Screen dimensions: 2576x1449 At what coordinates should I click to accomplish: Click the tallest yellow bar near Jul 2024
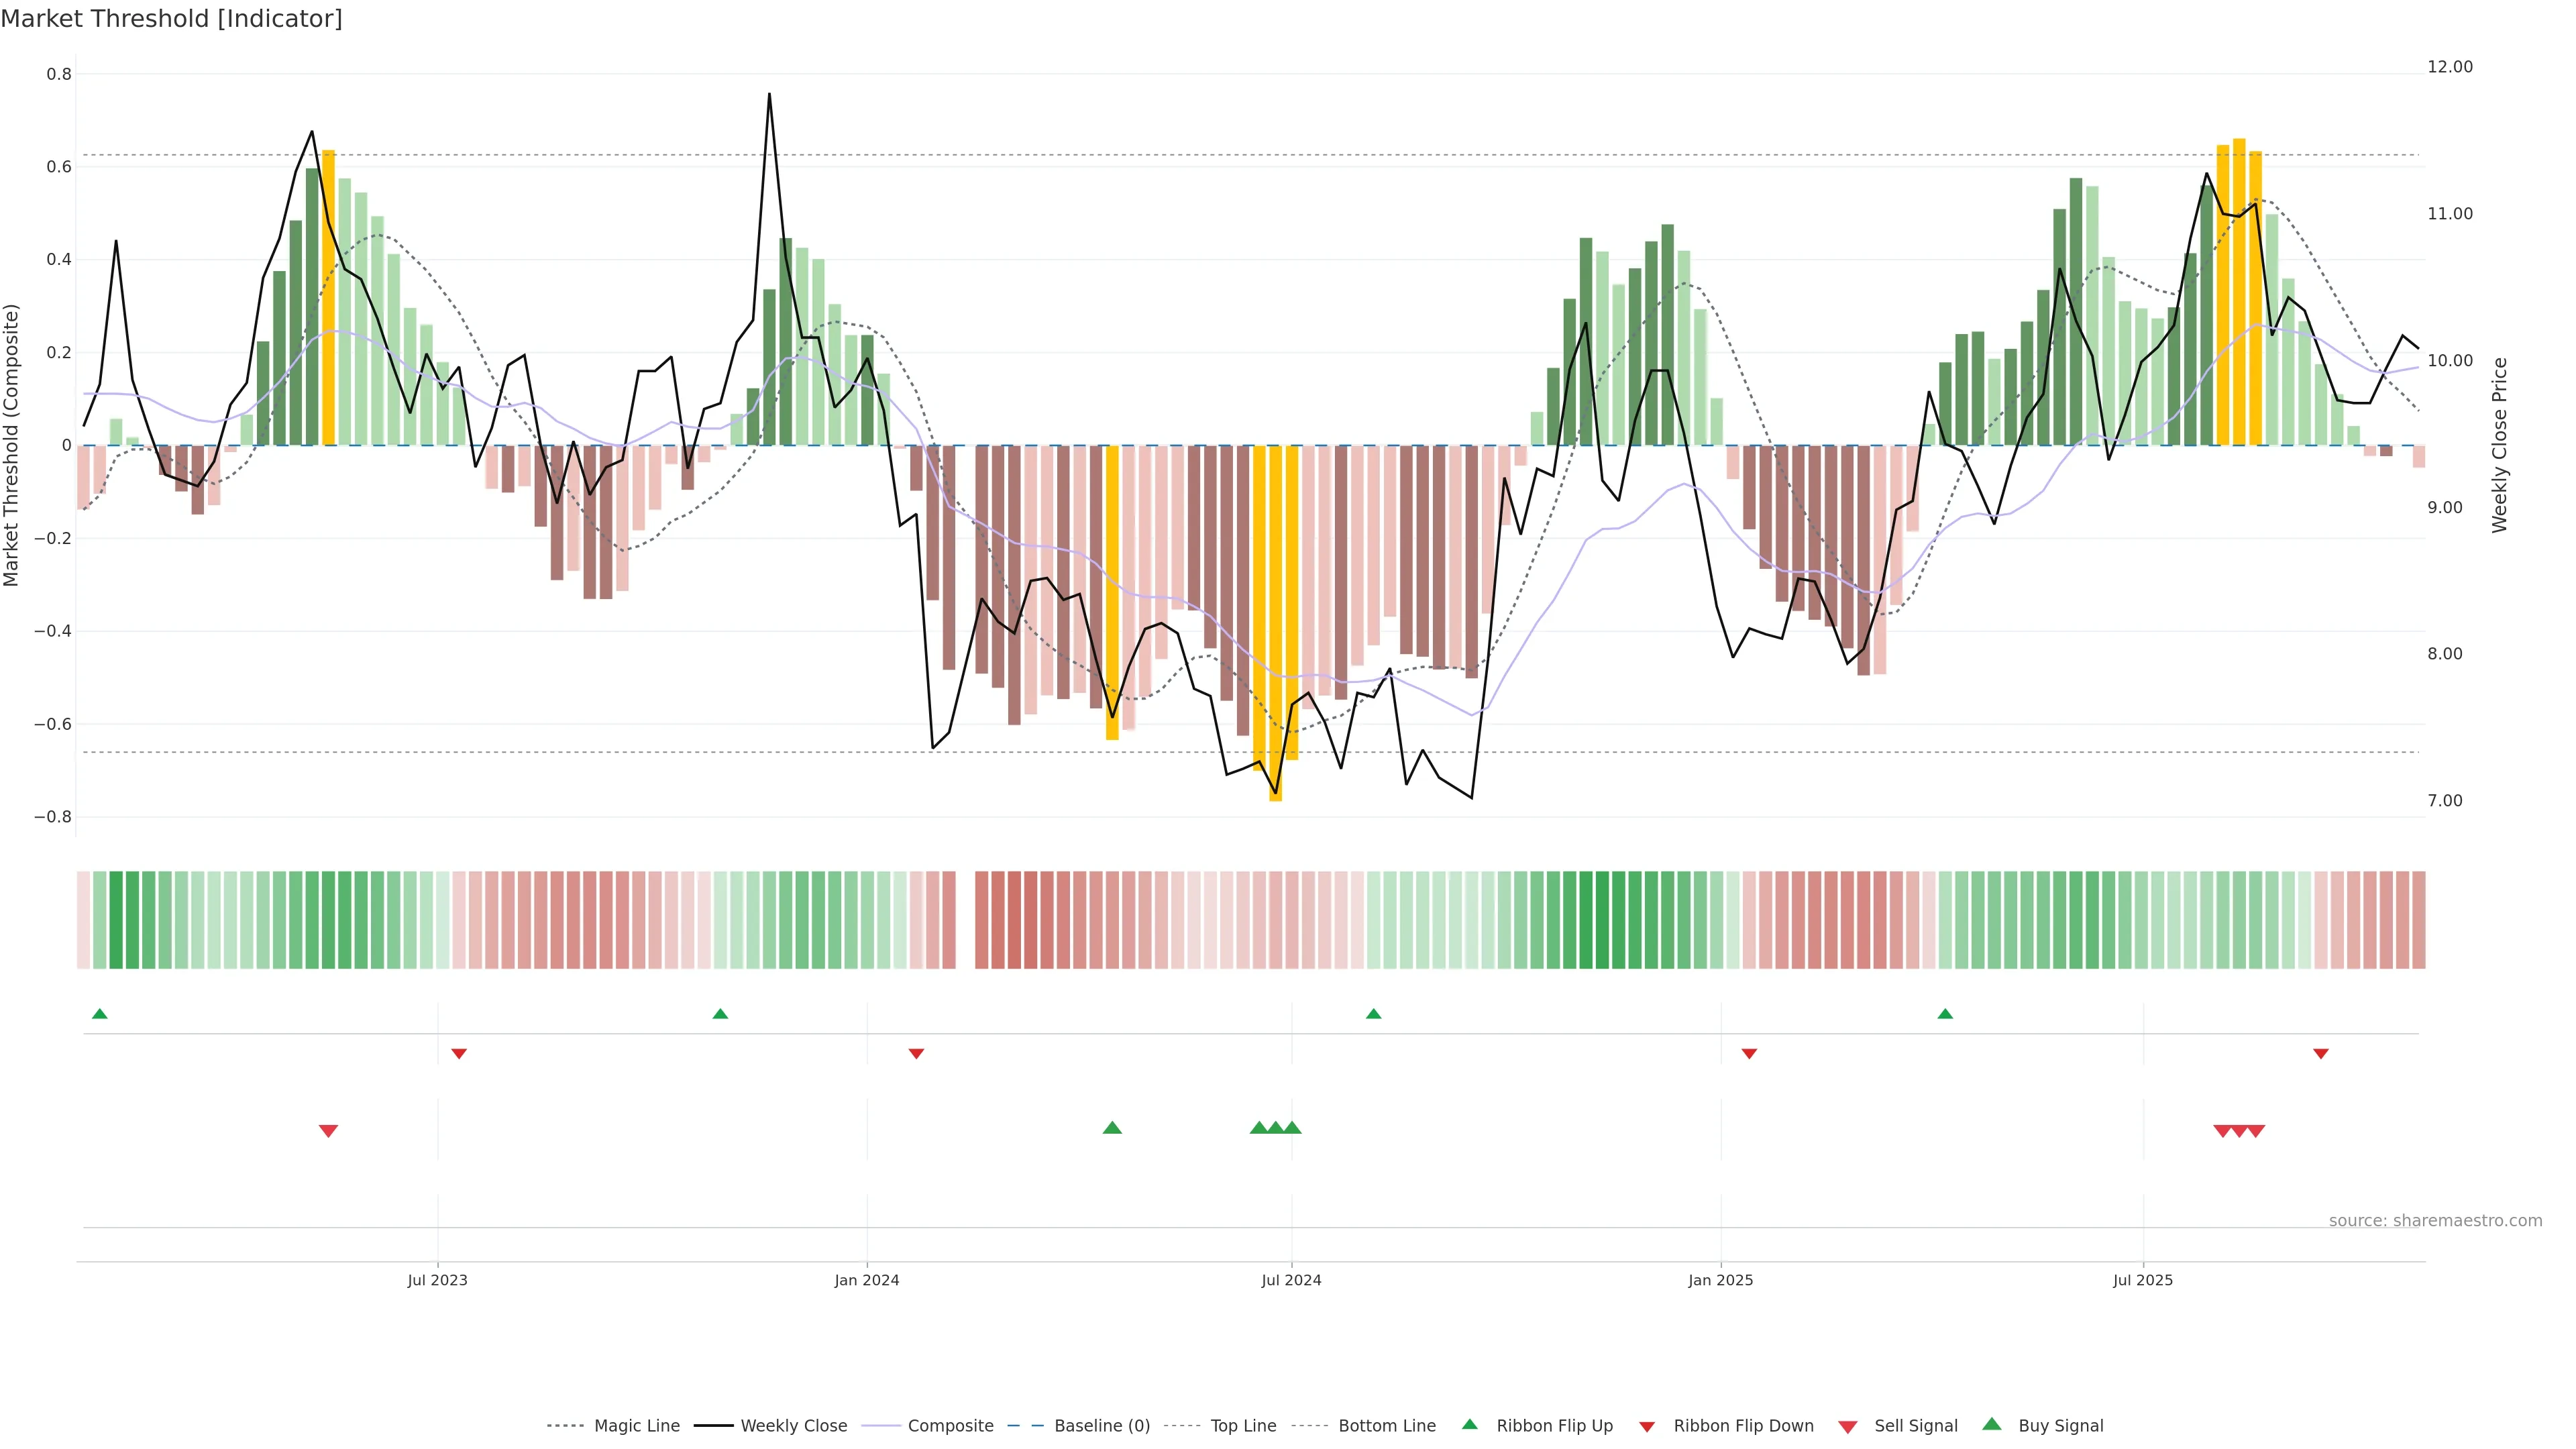tap(1275, 620)
